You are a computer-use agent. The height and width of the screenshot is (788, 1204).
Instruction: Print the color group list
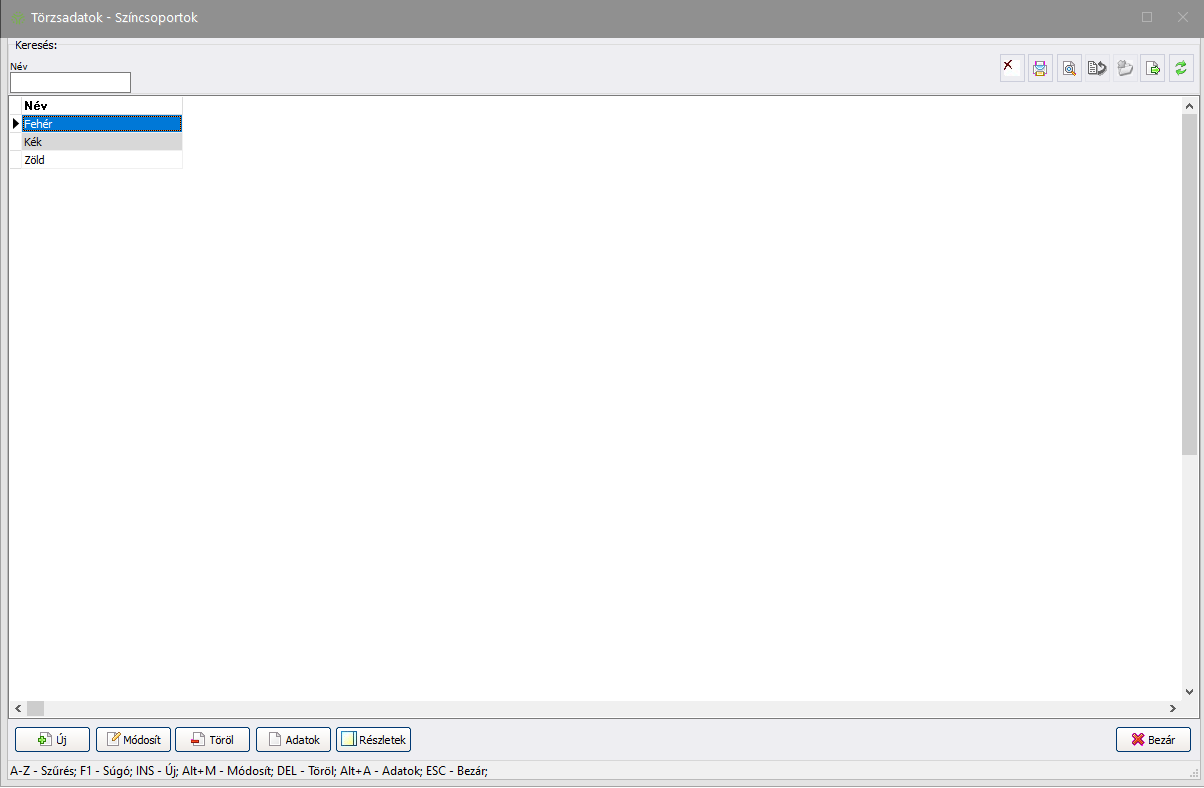pyautogui.click(x=1040, y=68)
